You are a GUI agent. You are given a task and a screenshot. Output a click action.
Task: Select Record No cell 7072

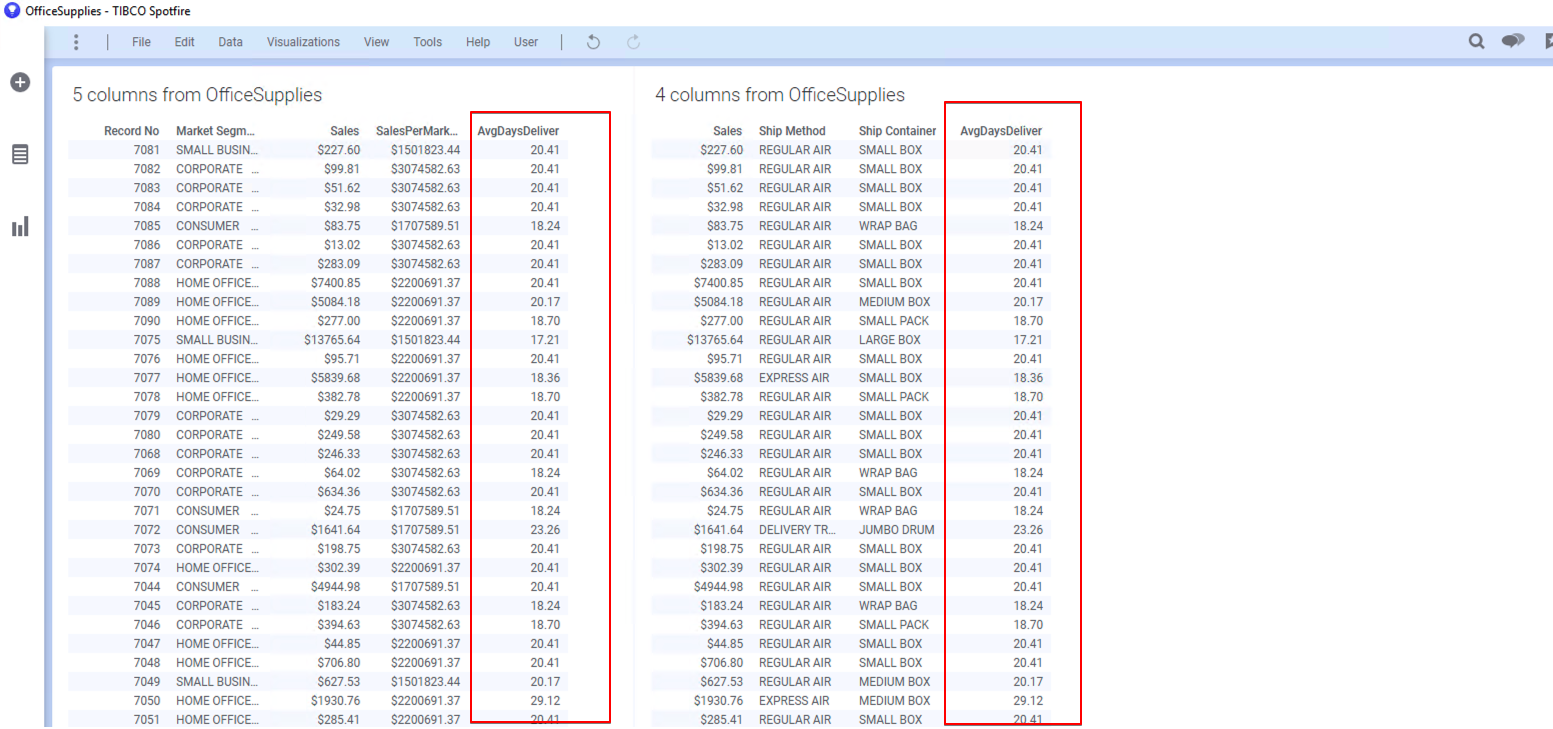click(146, 530)
